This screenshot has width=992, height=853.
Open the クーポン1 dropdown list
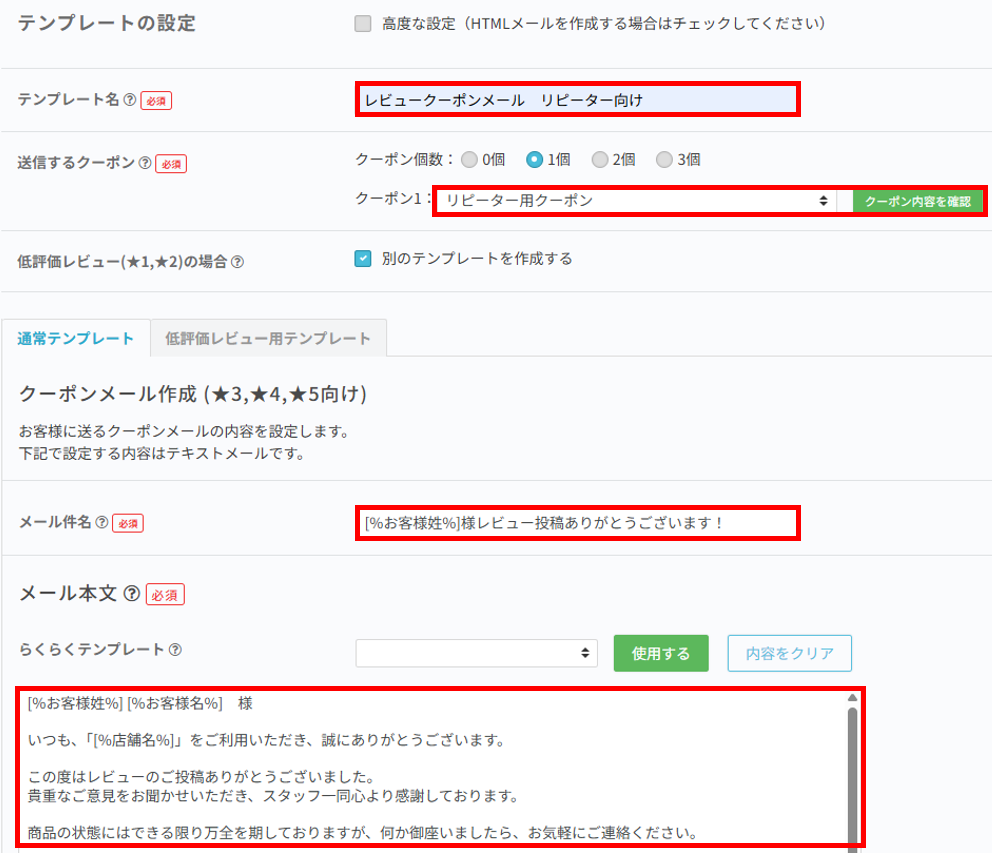click(638, 201)
